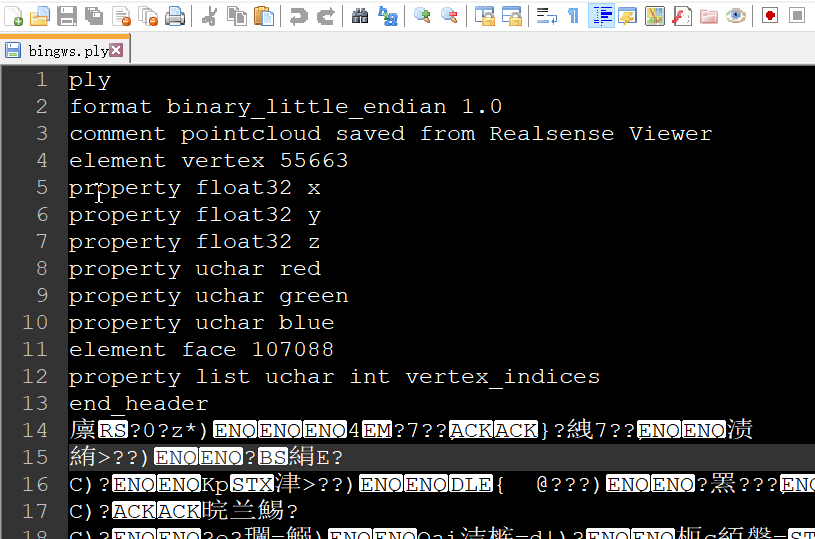815x539 pixels.
Task: Zoom in with the magnifier plus icon
Action: (x=422, y=16)
